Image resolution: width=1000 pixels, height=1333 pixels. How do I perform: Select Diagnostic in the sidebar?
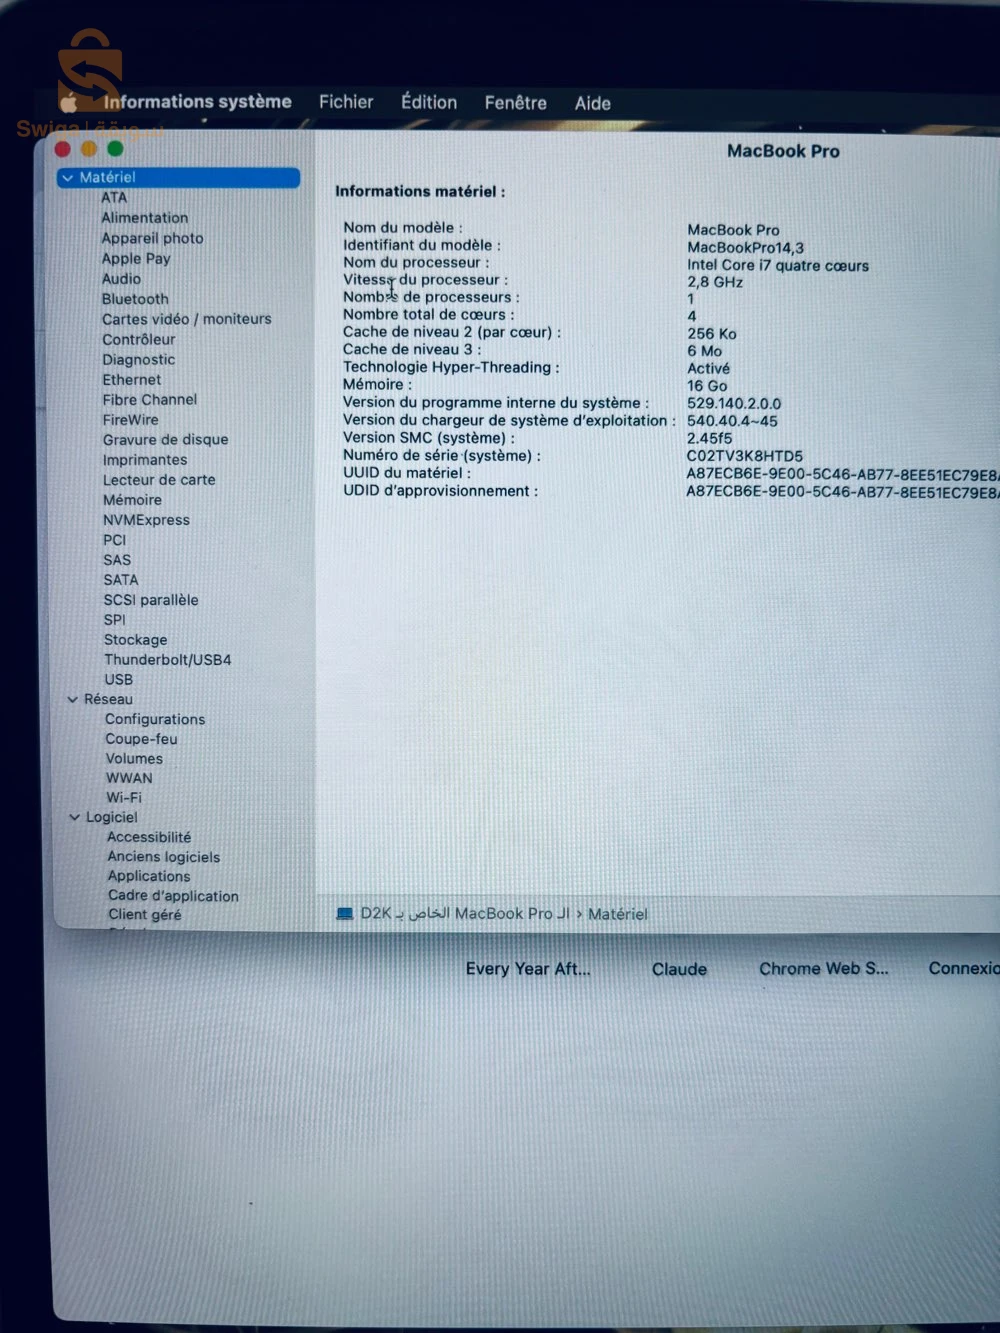pyautogui.click(x=139, y=360)
